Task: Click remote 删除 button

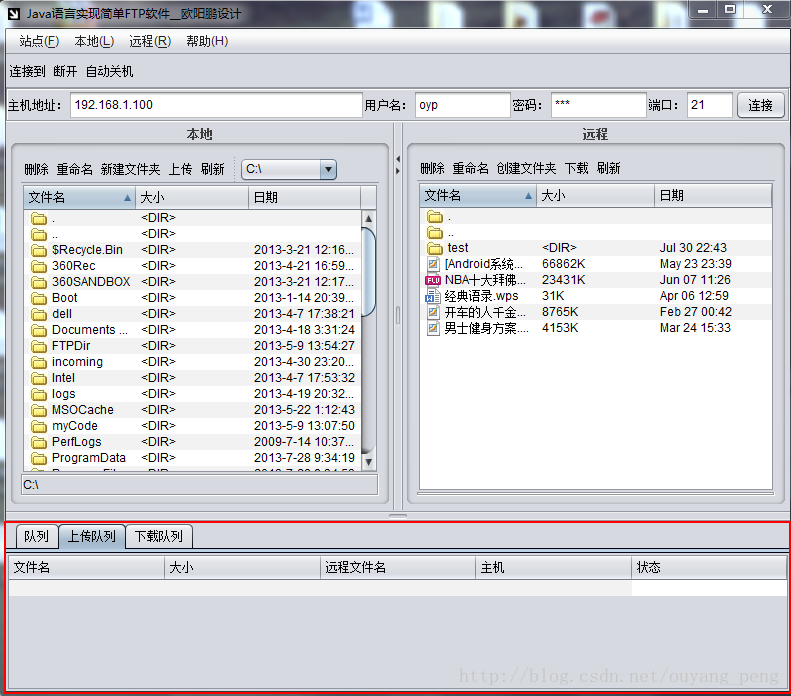Action: [x=432, y=168]
